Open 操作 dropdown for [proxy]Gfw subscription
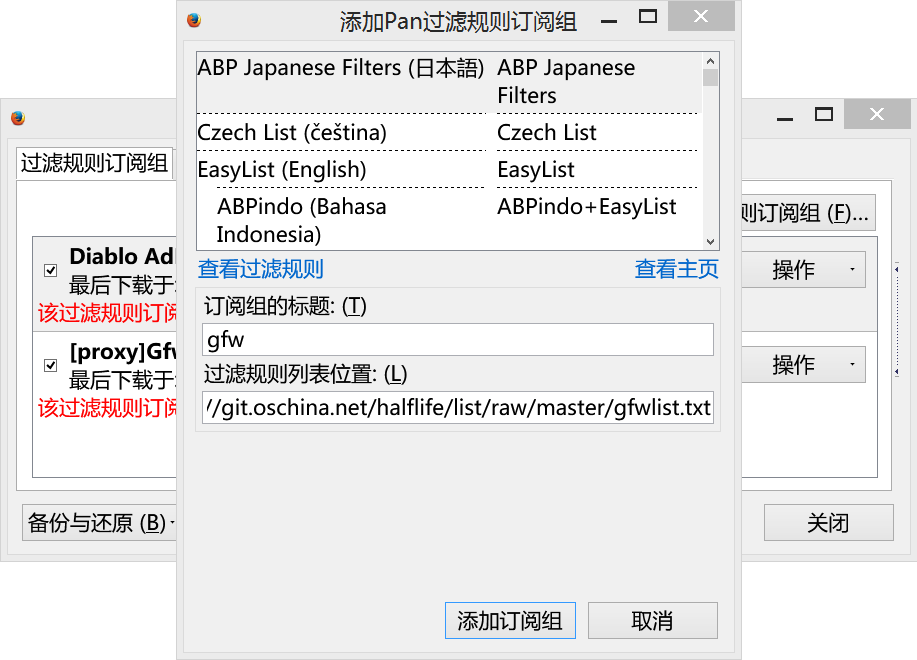The height and width of the screenshot is (660, 917). (x=804, y=365)
